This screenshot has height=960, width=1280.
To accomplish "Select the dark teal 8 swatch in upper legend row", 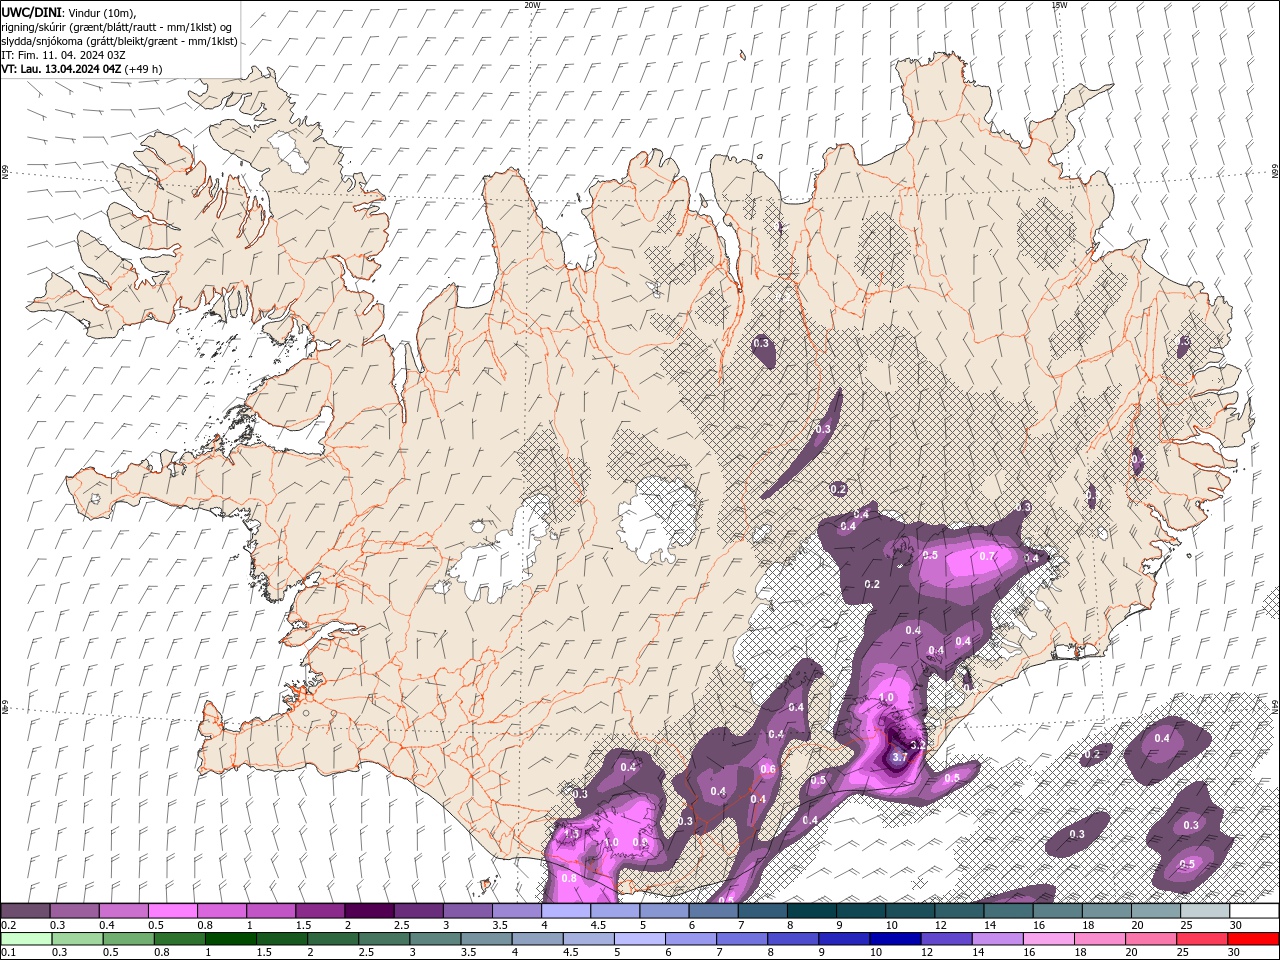I will [811, 911].
